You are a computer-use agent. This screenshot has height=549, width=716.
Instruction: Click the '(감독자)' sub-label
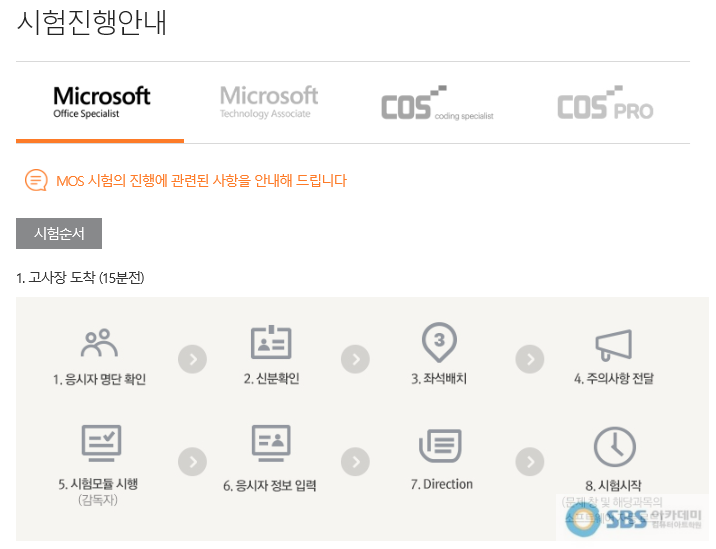click(x=98, y=500)
